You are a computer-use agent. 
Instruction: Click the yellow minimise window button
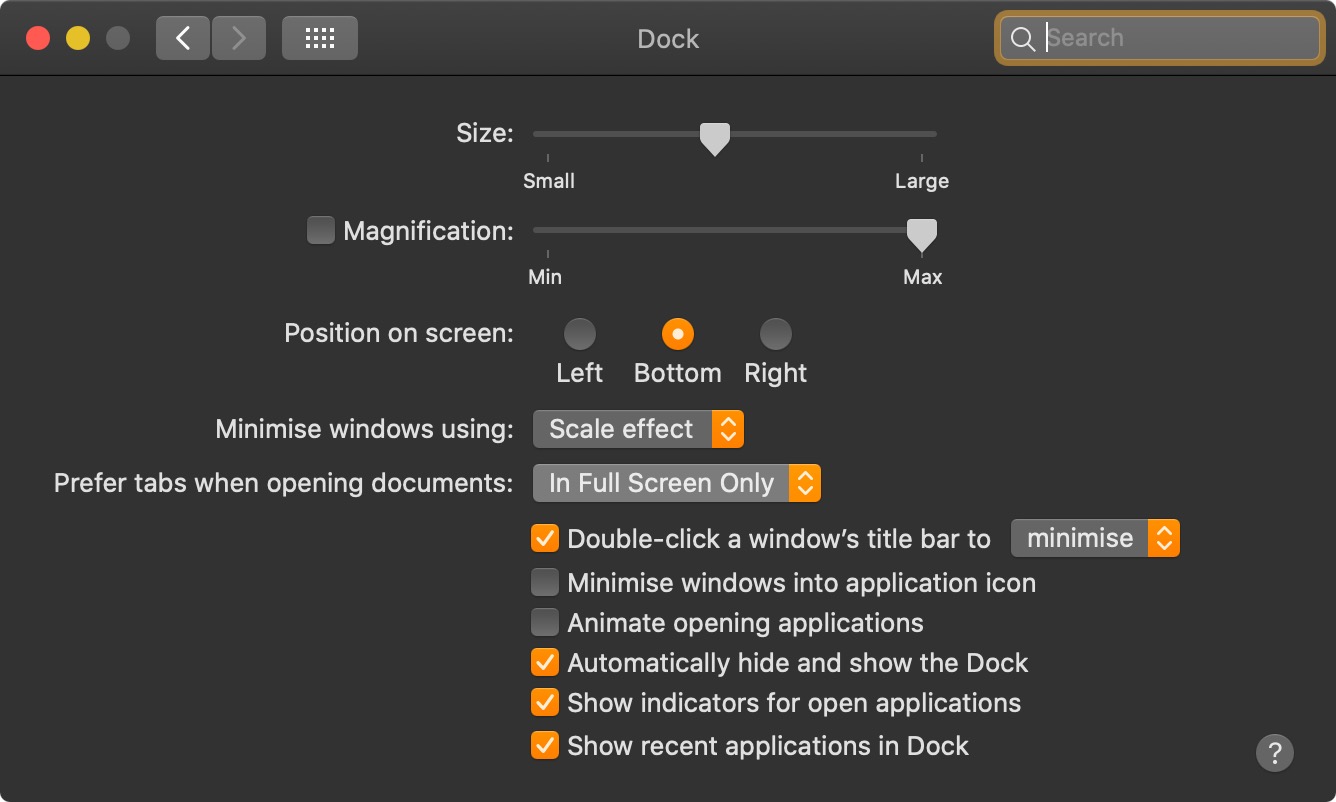pos(78,39)
